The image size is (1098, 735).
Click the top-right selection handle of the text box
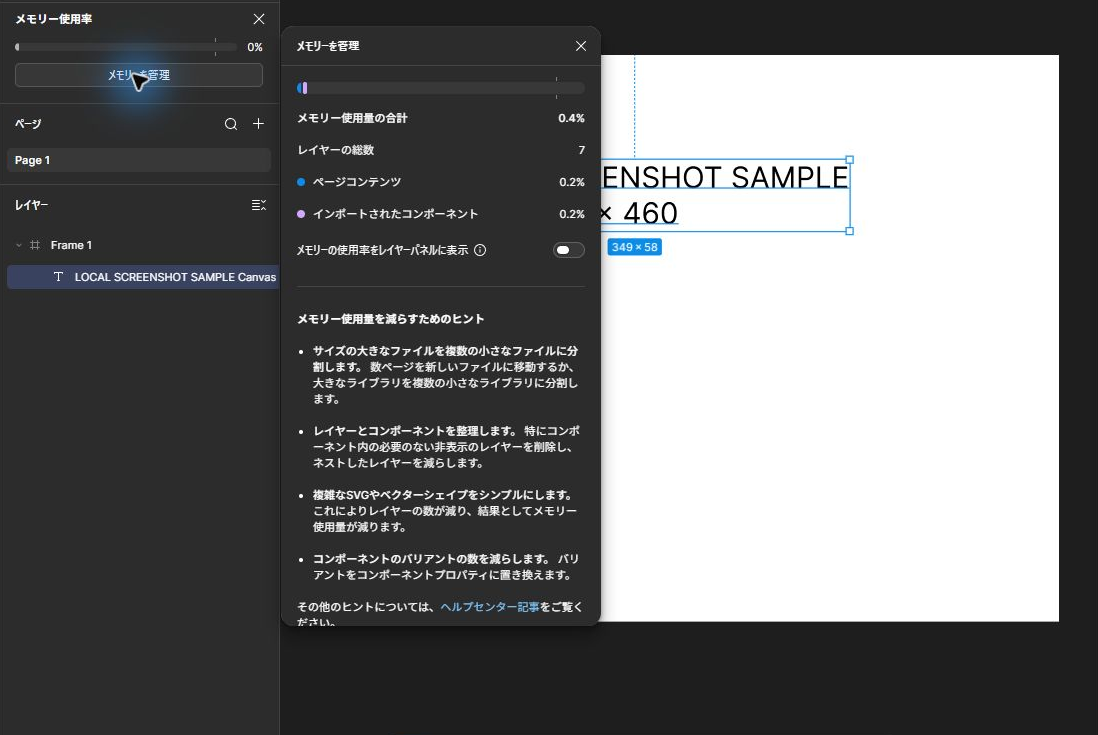[849, 160]
